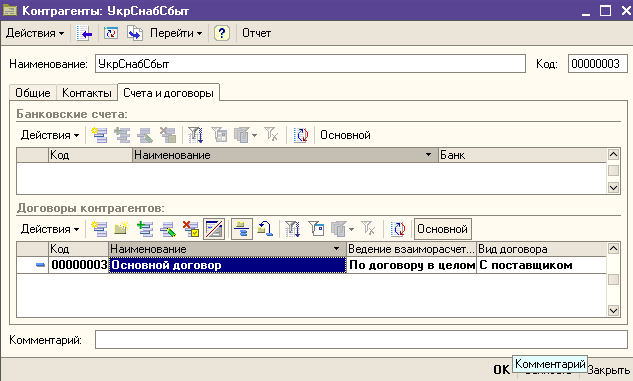Open Действия menu in Банковские счета section

tap(50, 135)
